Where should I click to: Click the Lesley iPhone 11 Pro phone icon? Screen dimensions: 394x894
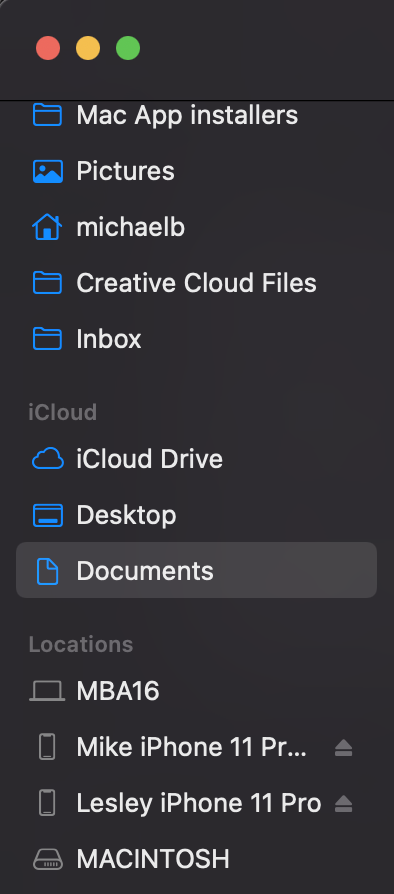[47, 803]
